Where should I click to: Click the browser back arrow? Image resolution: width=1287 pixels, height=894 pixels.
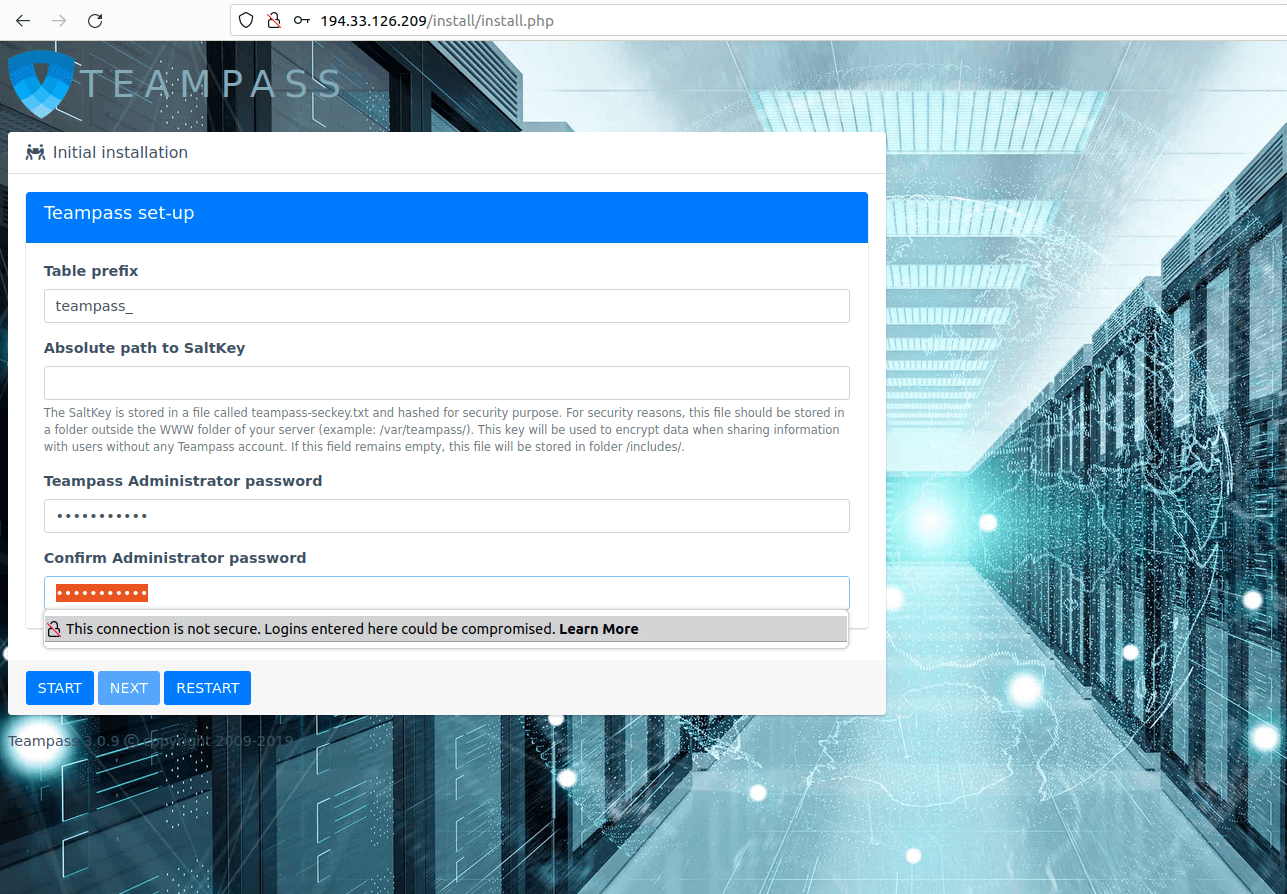coord(23,20)
